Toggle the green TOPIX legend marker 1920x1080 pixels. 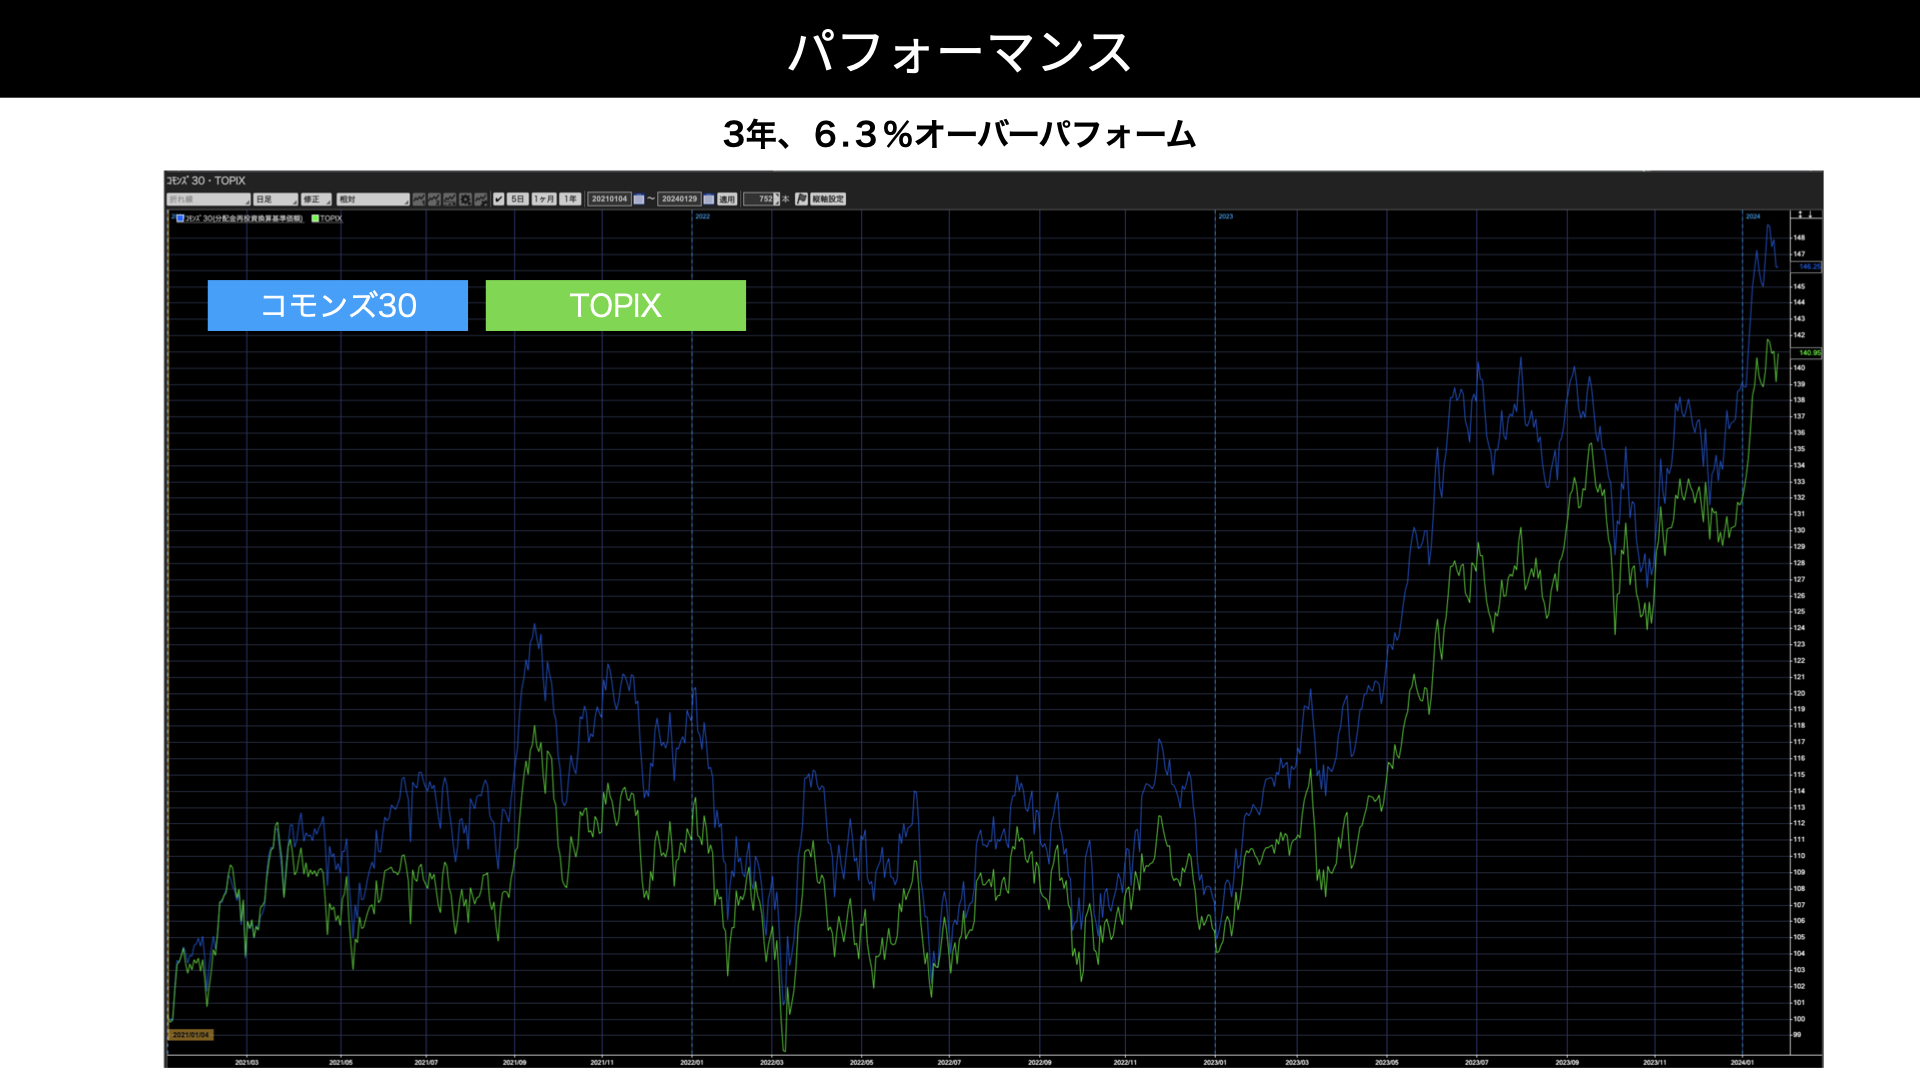[315, 218]
